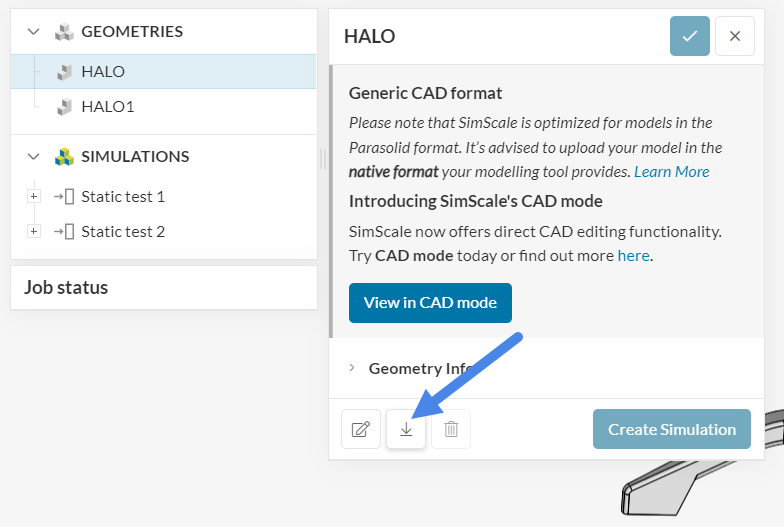Select HALO geometry in the tree
The image size is (784, 527).
point(103,72)
